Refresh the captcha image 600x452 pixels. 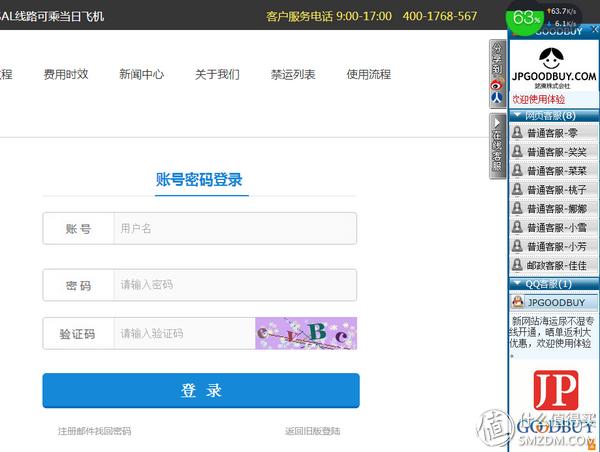click(x=306, y=333)
